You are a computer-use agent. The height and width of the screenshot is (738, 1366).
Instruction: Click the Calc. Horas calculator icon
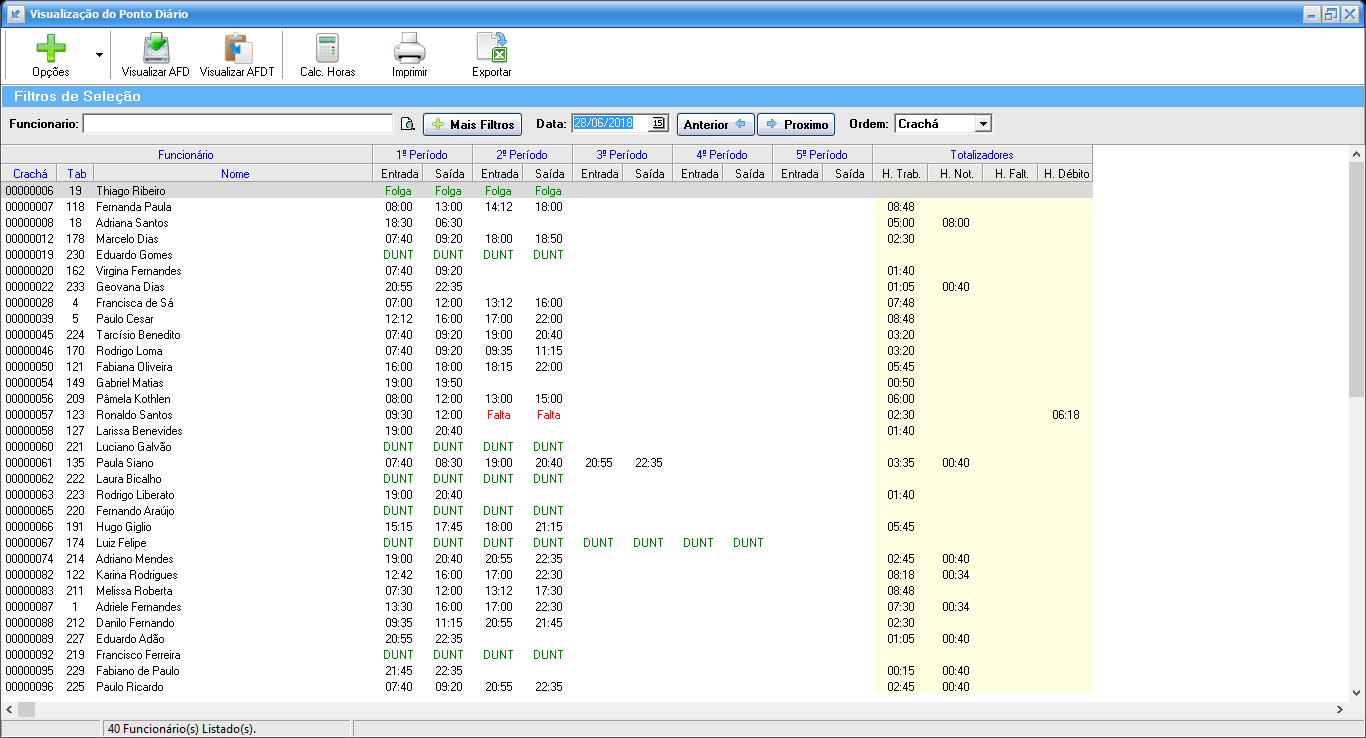pyautogui.click(x=327, y=50)
